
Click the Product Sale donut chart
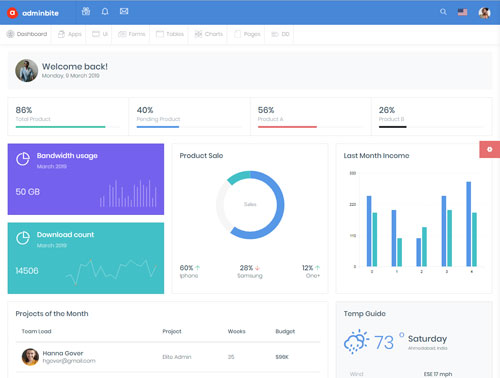click(x=250, y=205)
